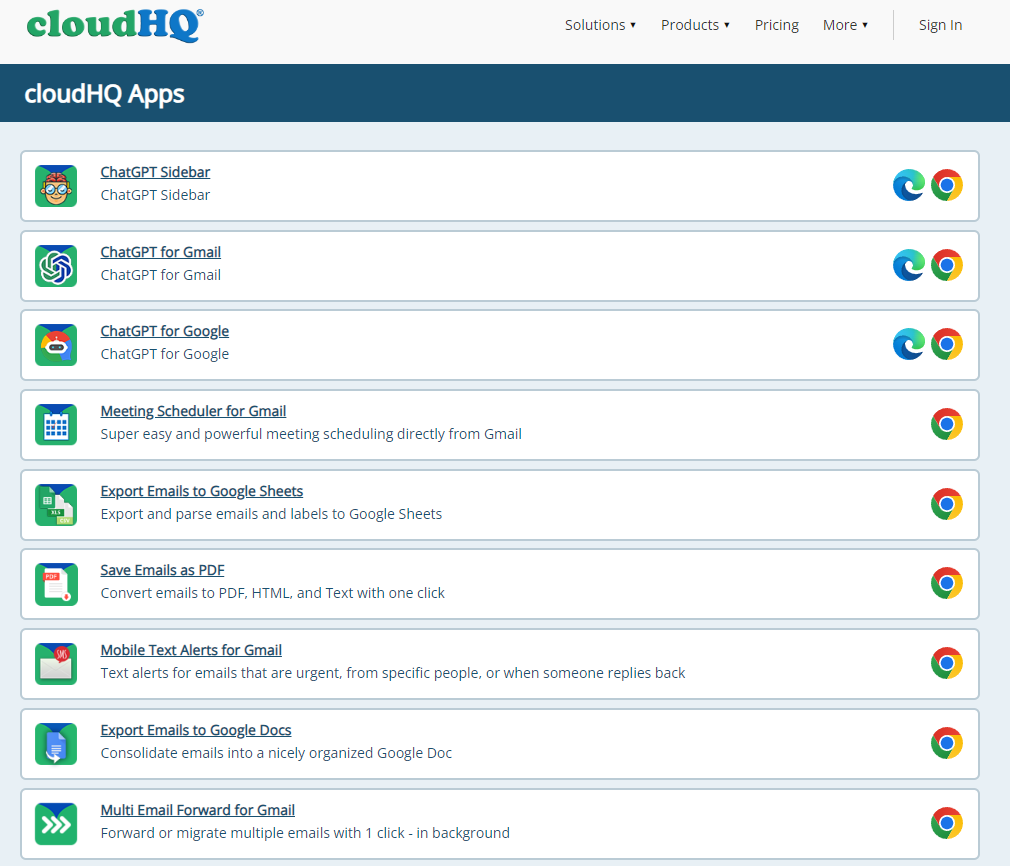The width and height of the screenshot is (1010, 866).
Task: Click the Save Emails as PDF app icon
Action: click(x=56, y=584)
